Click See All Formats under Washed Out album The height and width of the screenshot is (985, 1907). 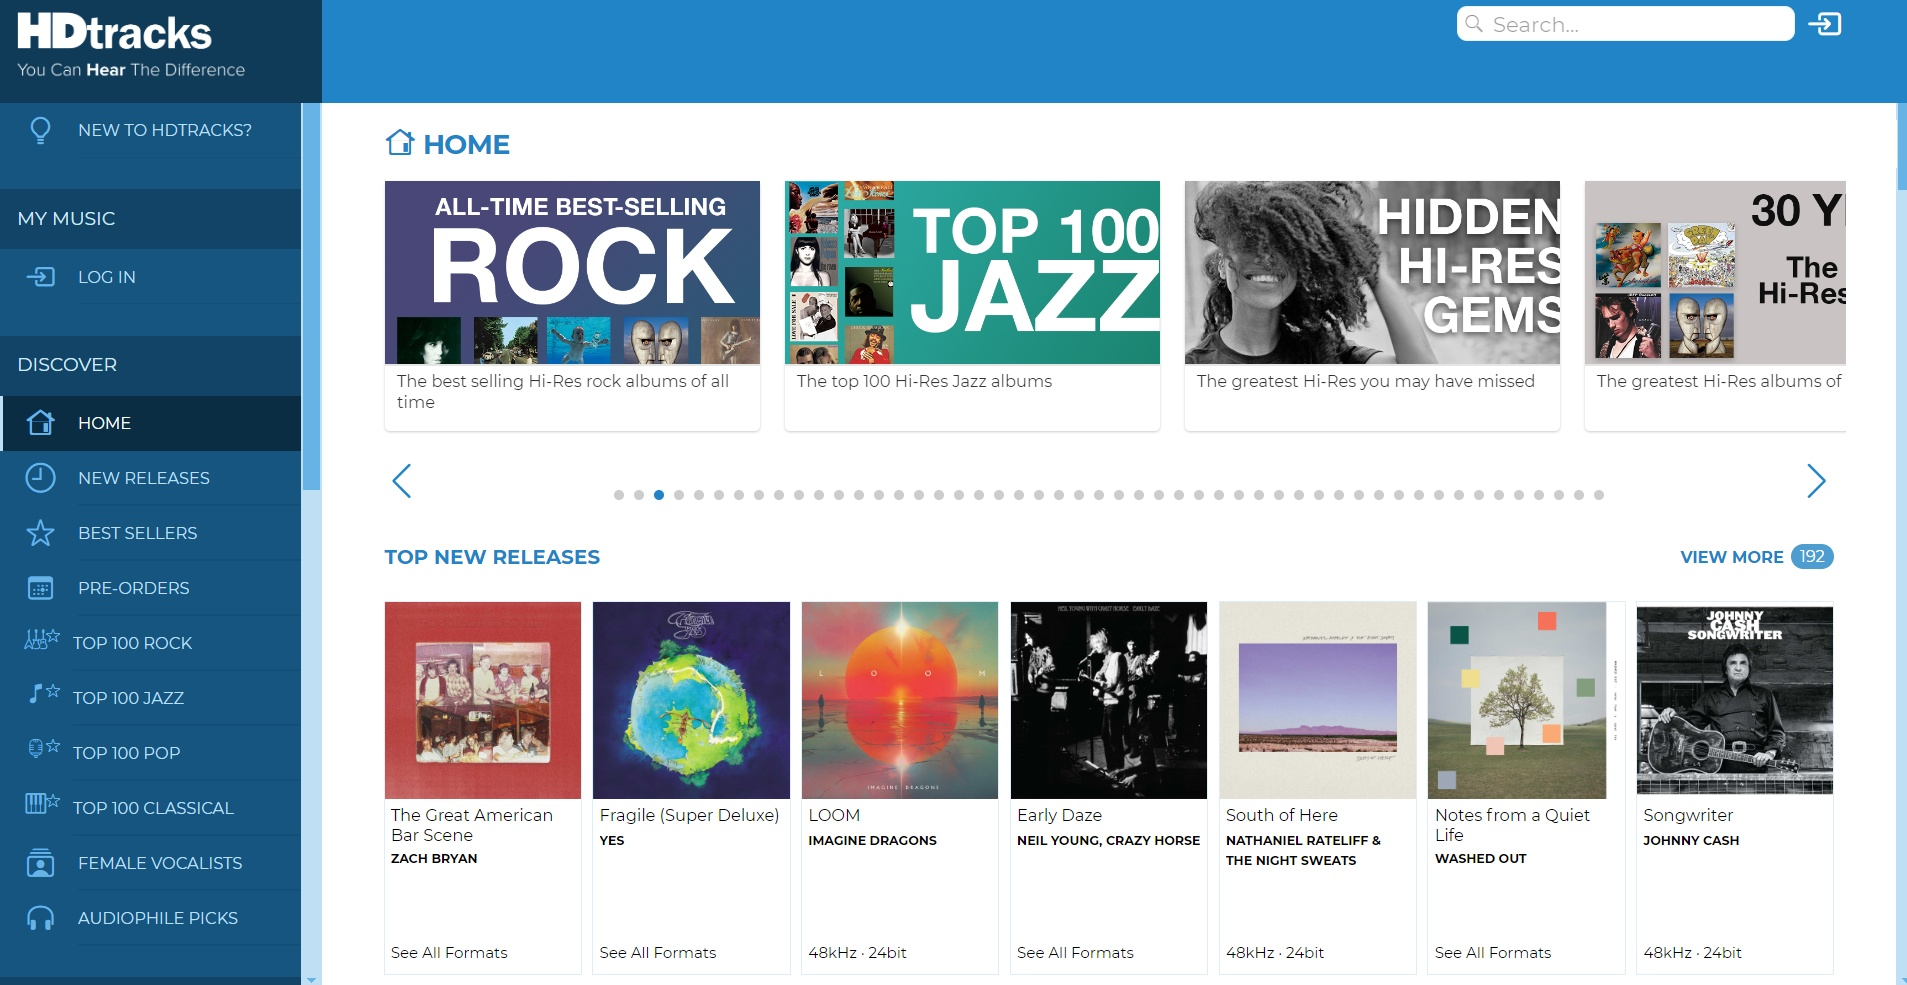pos(1493,953)
